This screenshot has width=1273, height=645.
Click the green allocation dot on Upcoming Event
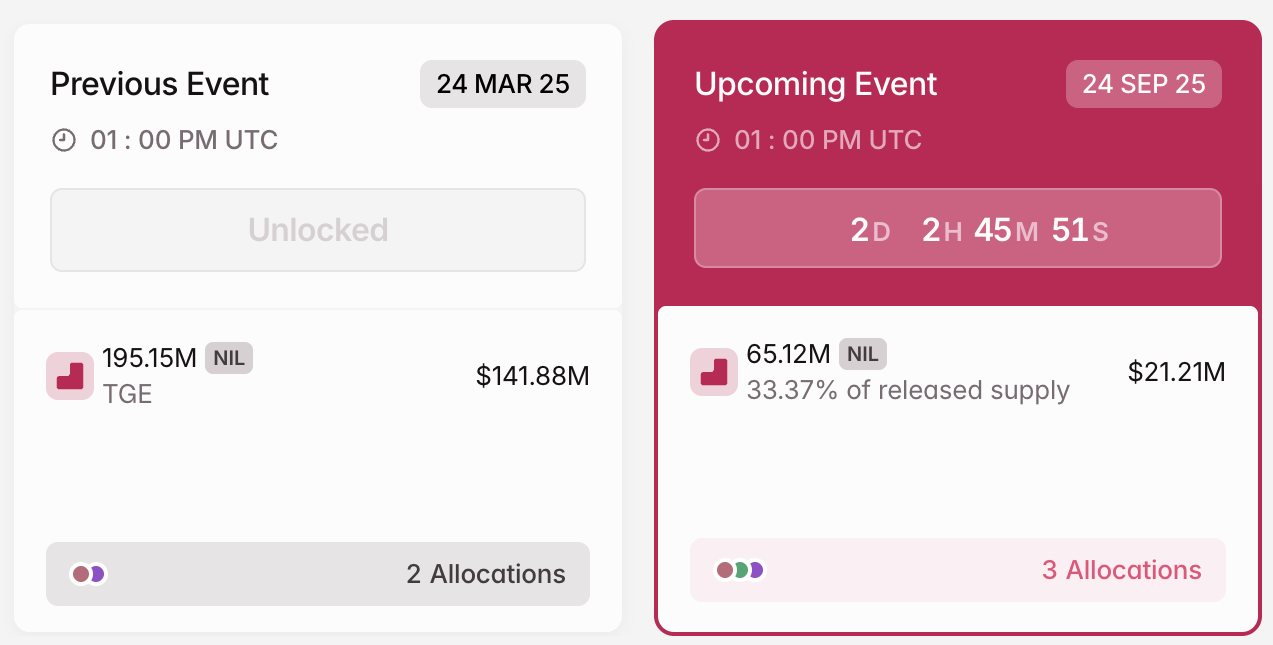[x=740, y=570]
